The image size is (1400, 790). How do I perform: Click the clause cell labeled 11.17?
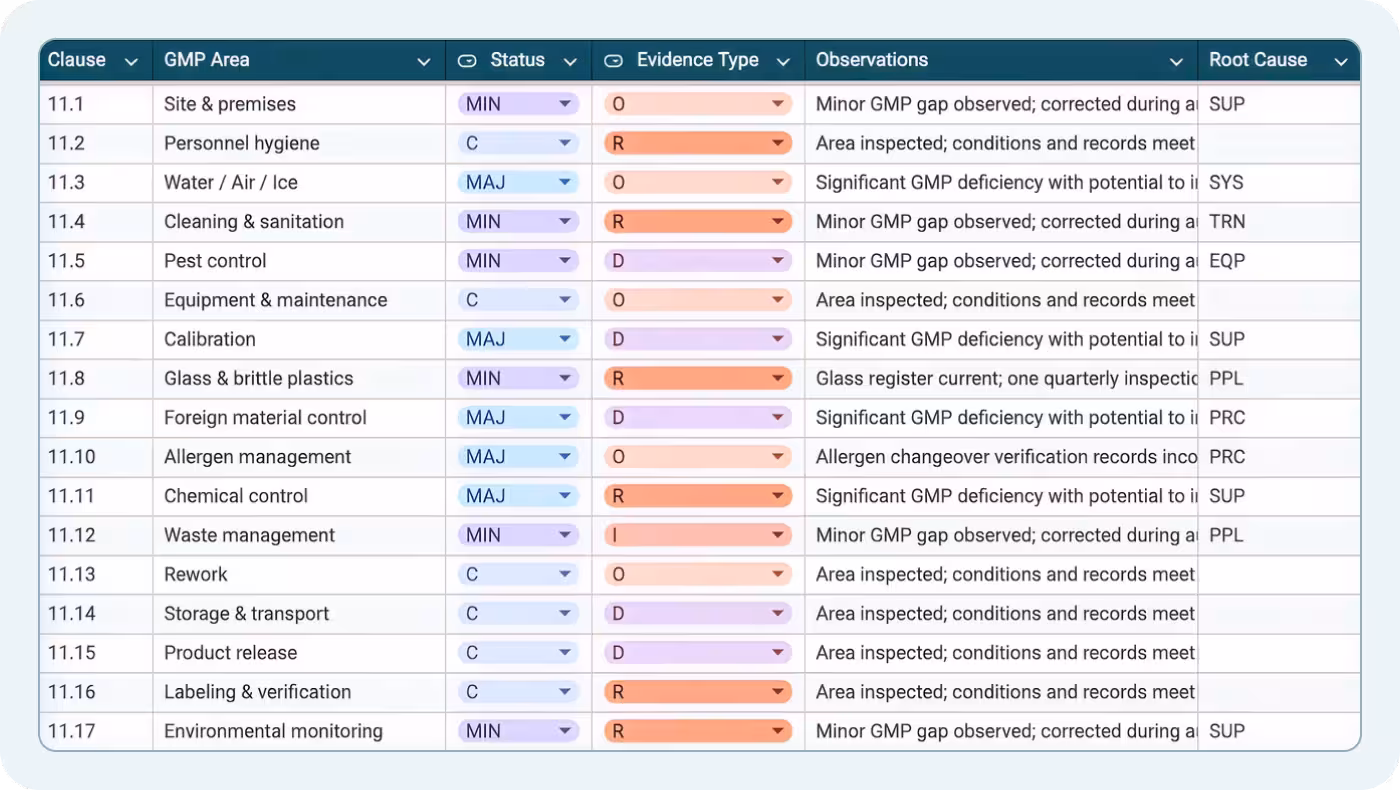click(95, 730)
